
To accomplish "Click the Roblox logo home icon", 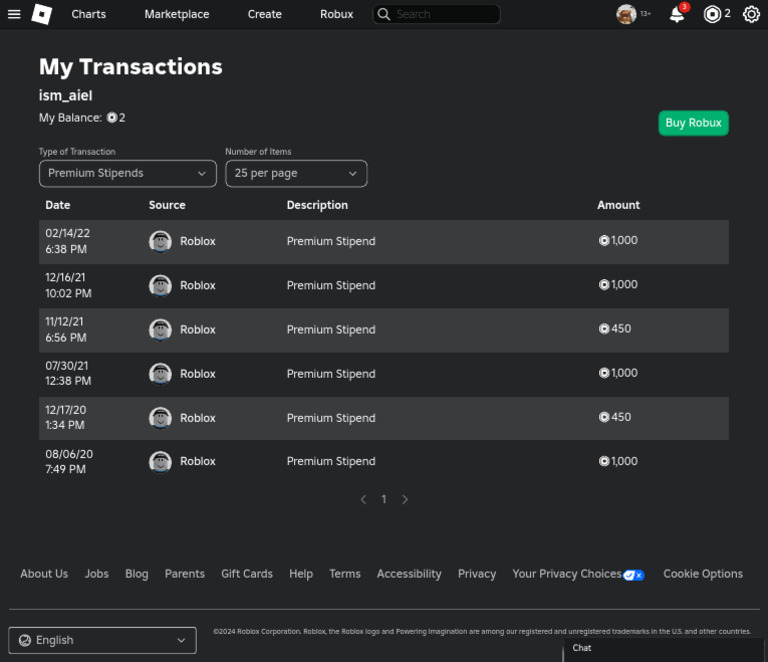I will tap(42, 14).
